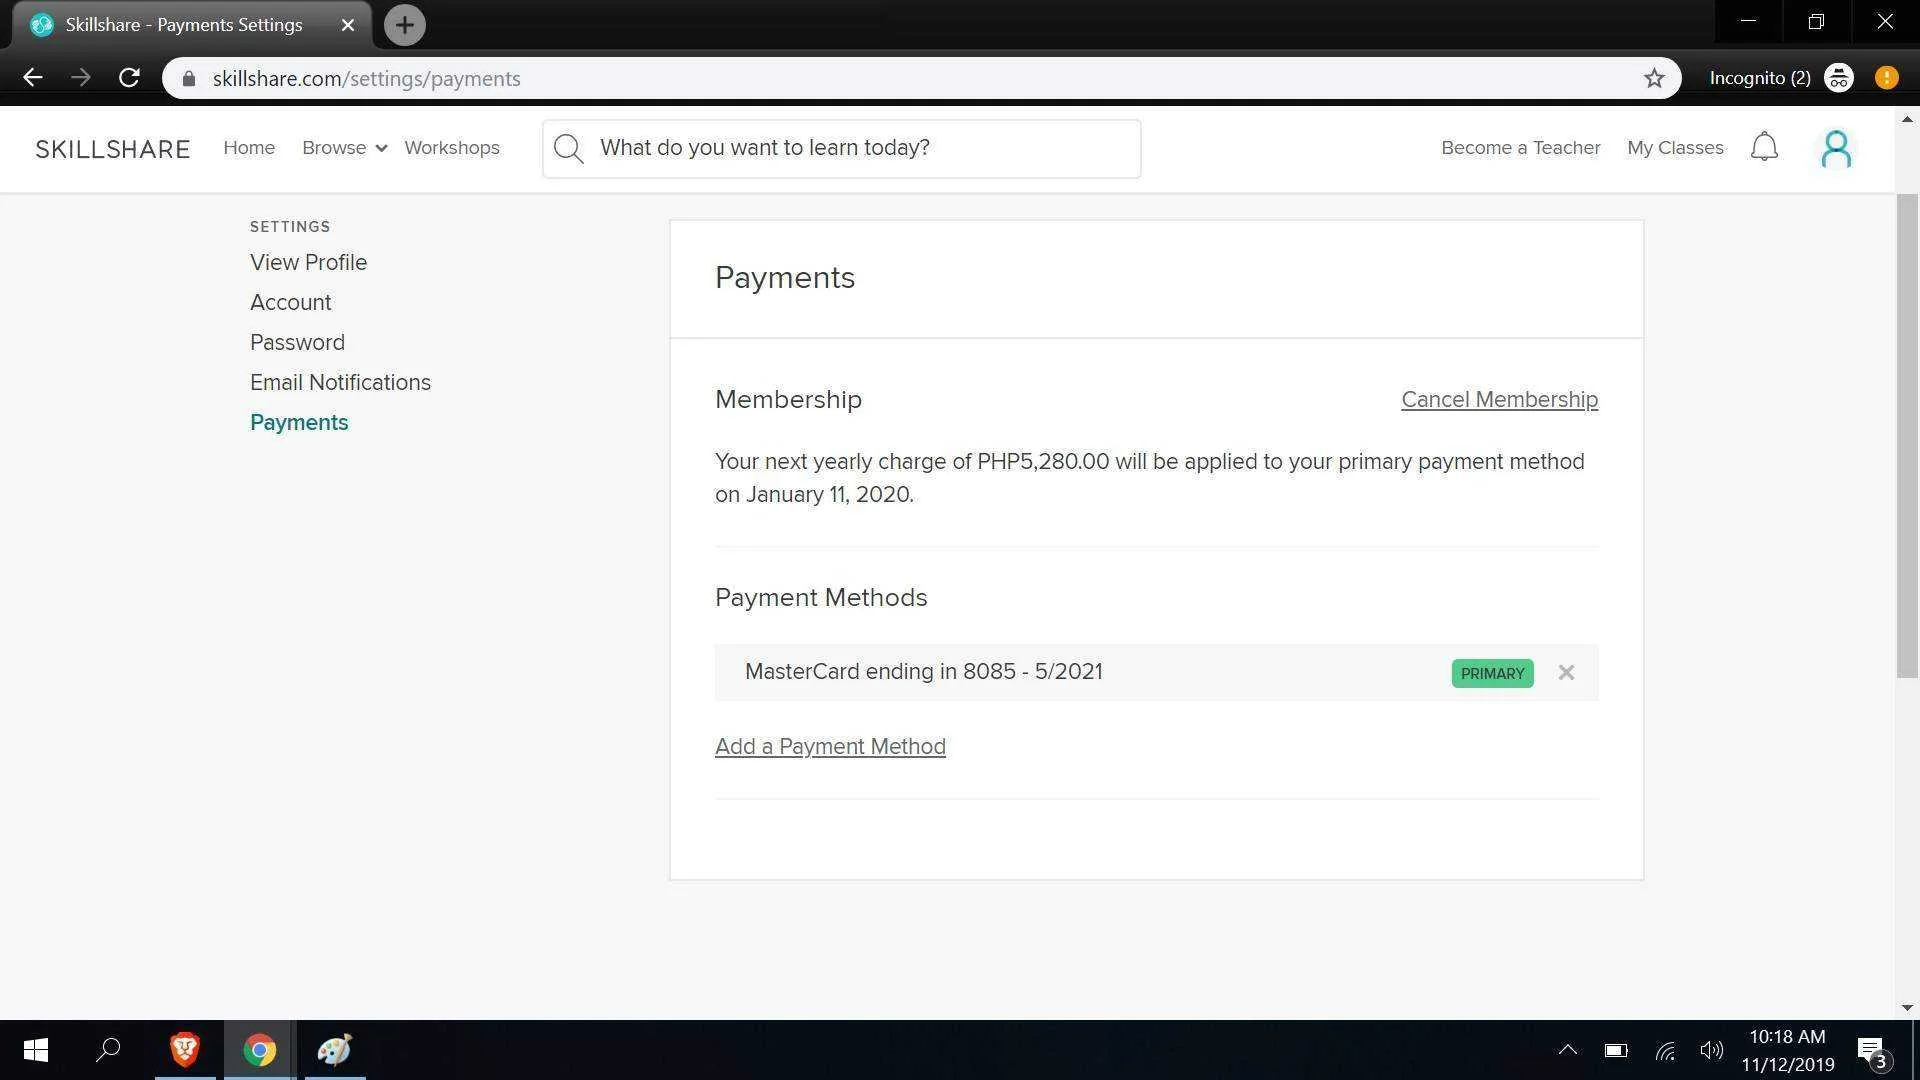The width and height of the screenshot is (1920, 1080).
Task: Open My Classes
Action: 1675,148
